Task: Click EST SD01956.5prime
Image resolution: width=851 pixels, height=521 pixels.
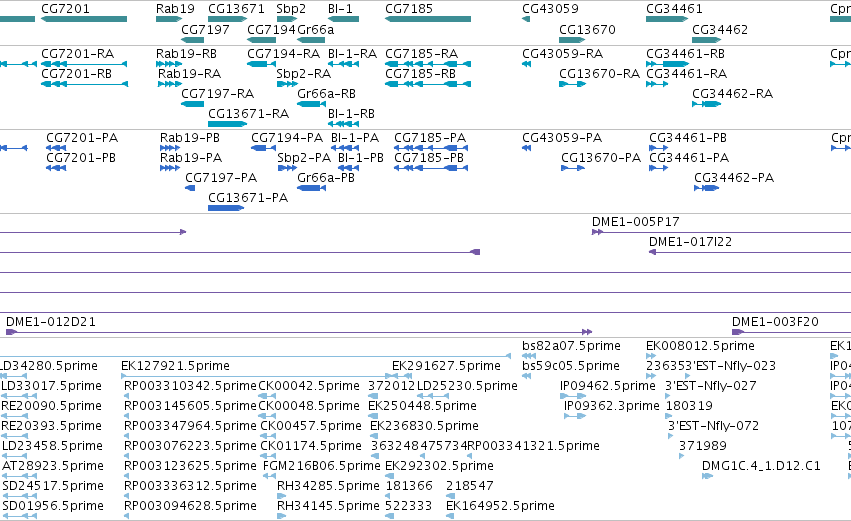Action: pos(20,517)
